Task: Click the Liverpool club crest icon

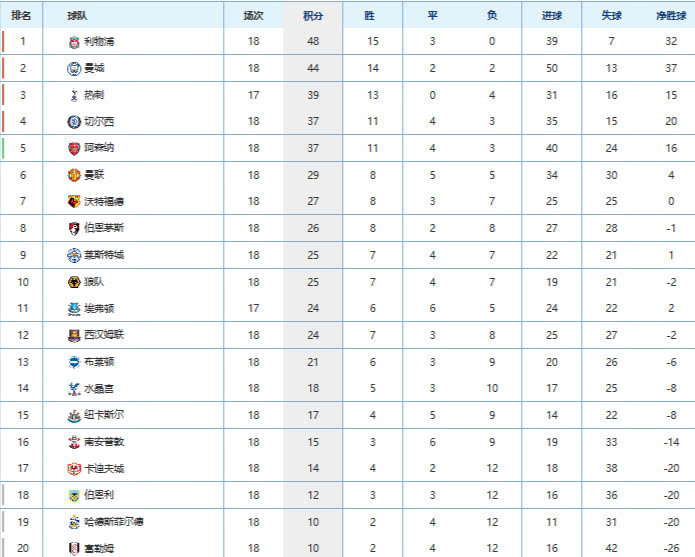Action: (74, 42)
